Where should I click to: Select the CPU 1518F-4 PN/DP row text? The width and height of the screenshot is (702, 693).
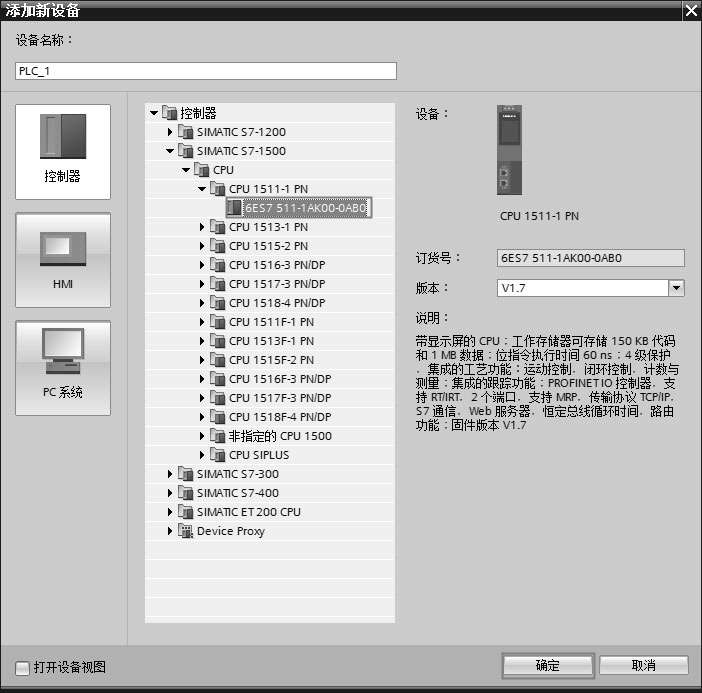tap(280, 417)
